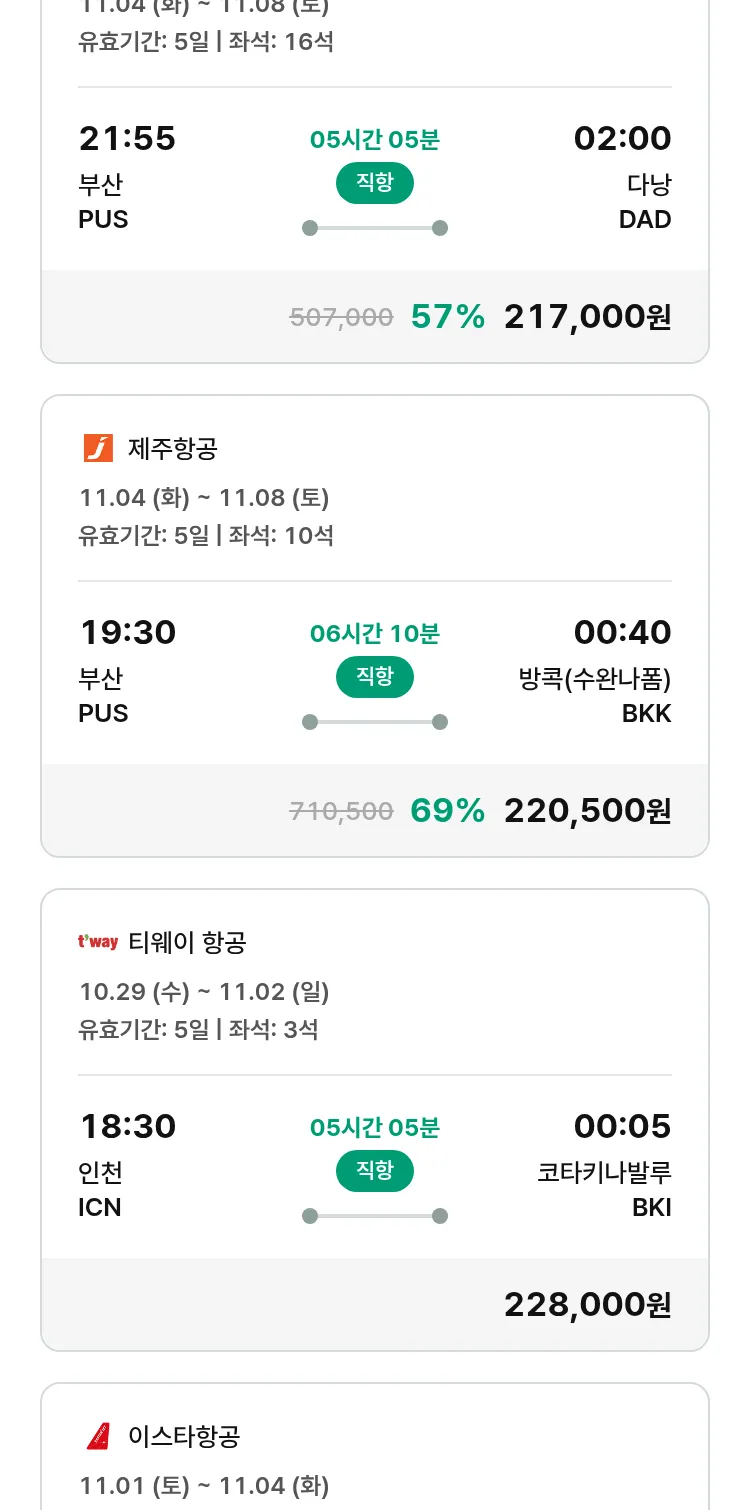
Task: Tap the t'way airline logo
Action: click(98, 942)
